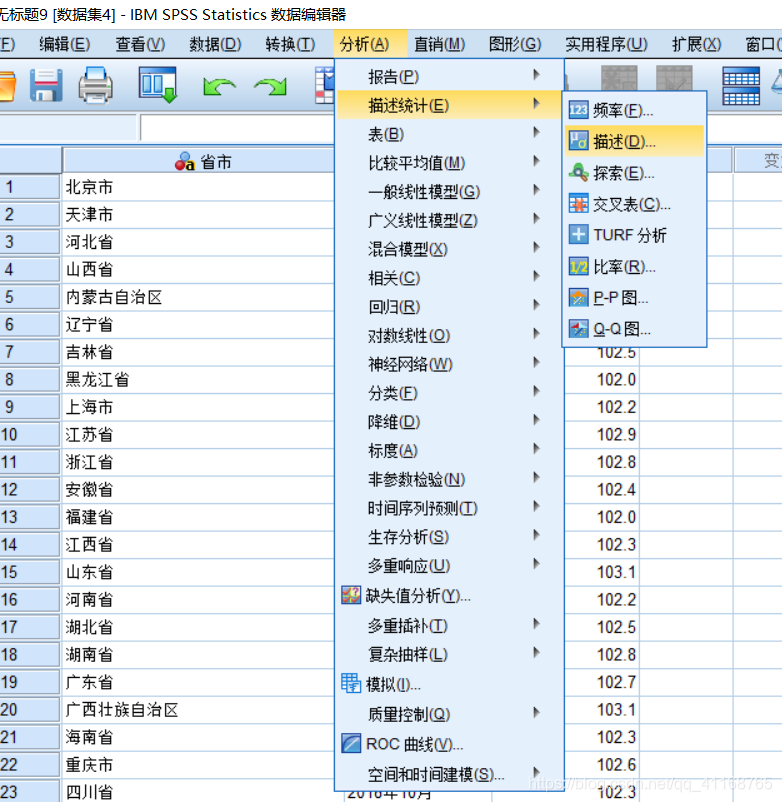
Task: Click the cell containing 上海市
Action: pyautogui.click(x=198, y=407)
